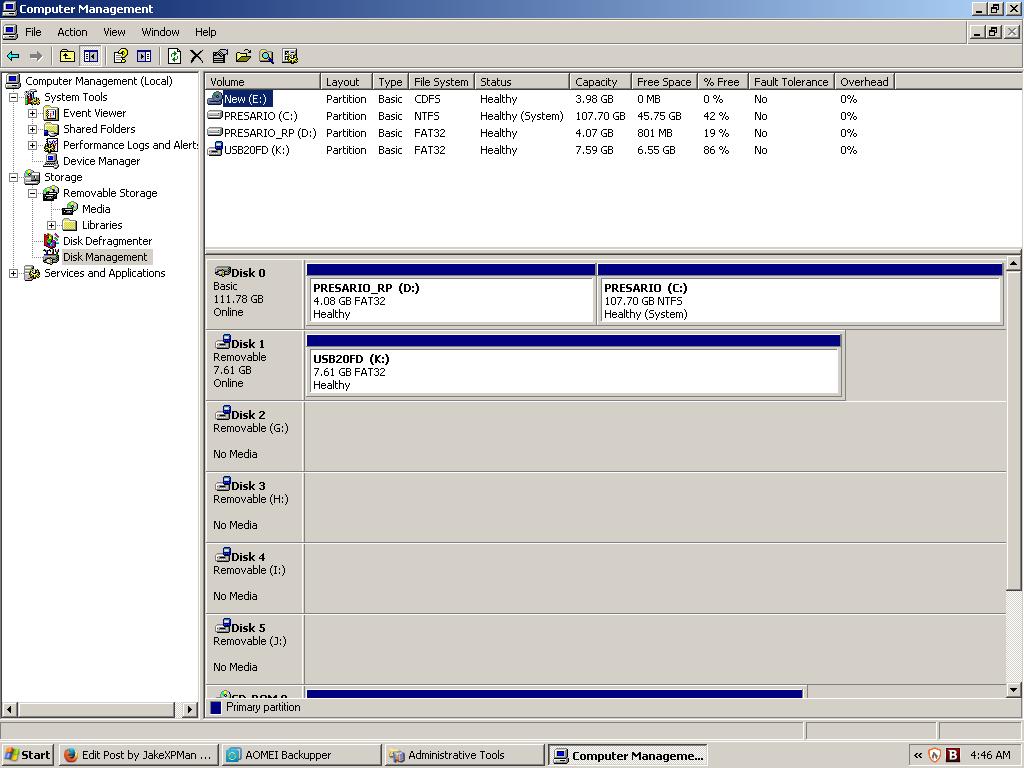
Task: Expand Services and Applications node
Action: pyautogui.click(x=13, y=273)
